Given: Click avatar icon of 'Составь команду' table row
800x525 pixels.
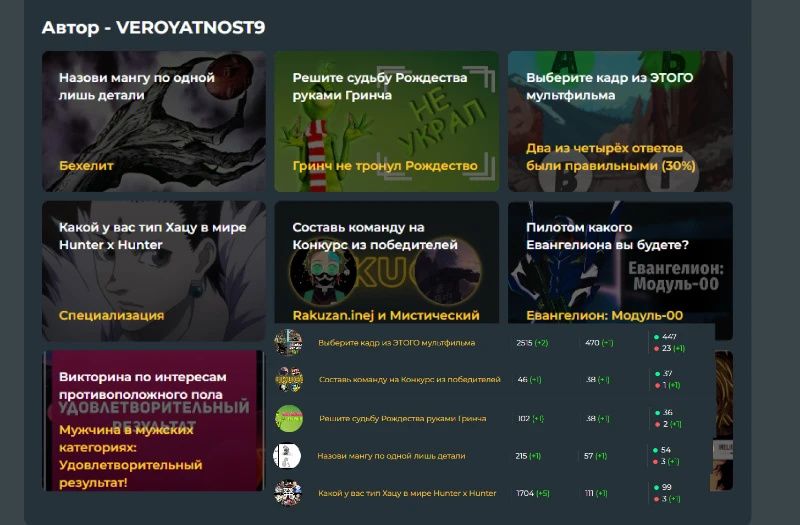Looking at the screenshot, I should click(289, 380).
